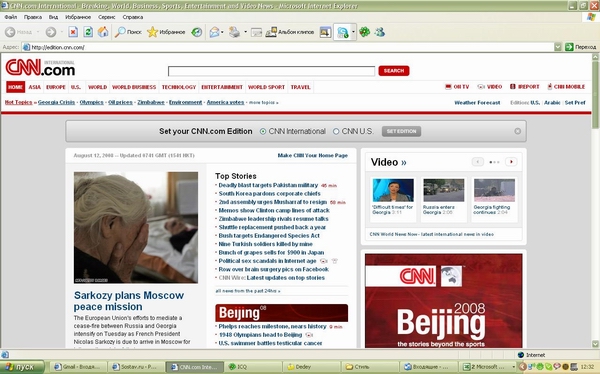The image size is (600, 374).
Task: Go to the Home page icon
Action: click(x=103, y=32)
